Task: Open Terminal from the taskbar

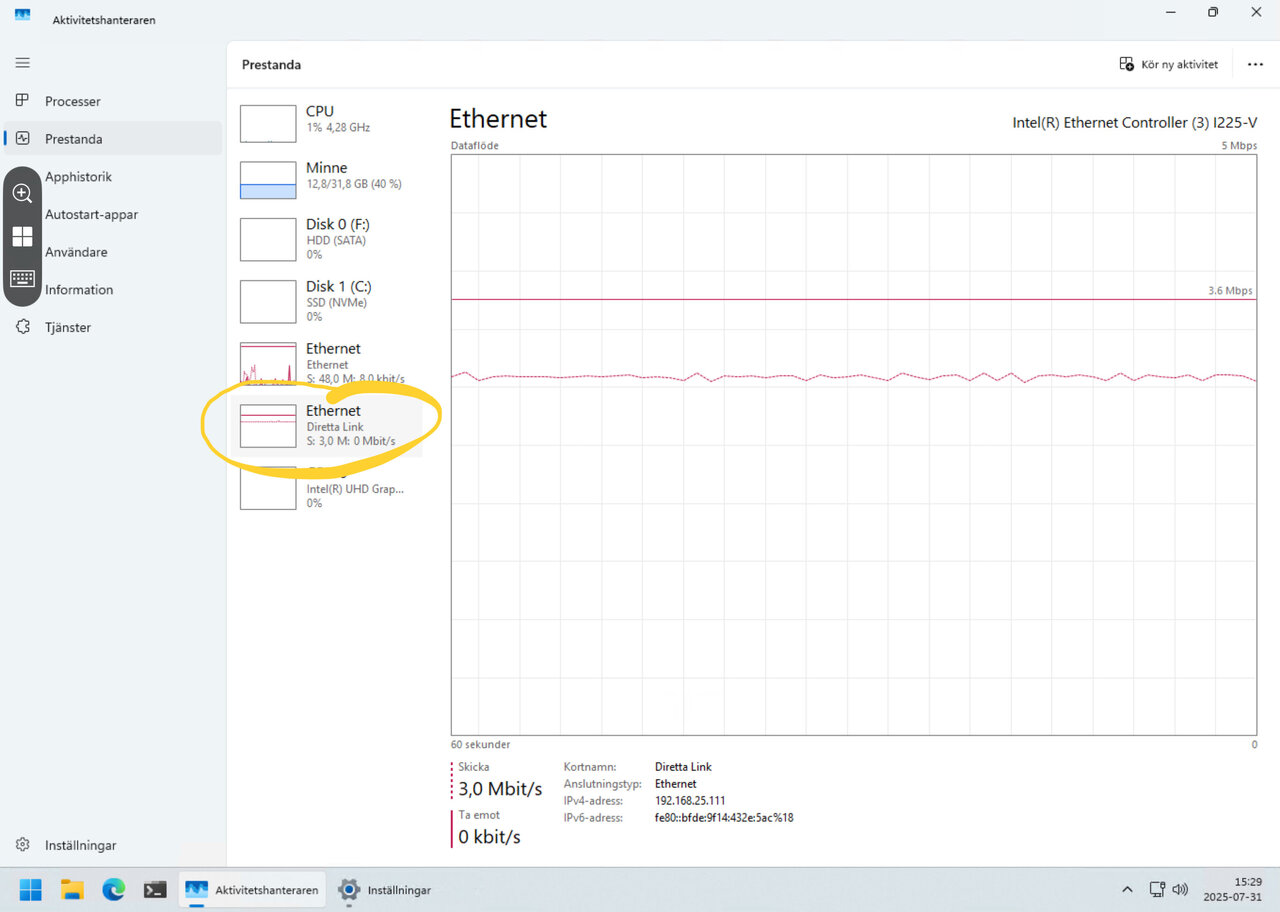Action: click(155, 889)
